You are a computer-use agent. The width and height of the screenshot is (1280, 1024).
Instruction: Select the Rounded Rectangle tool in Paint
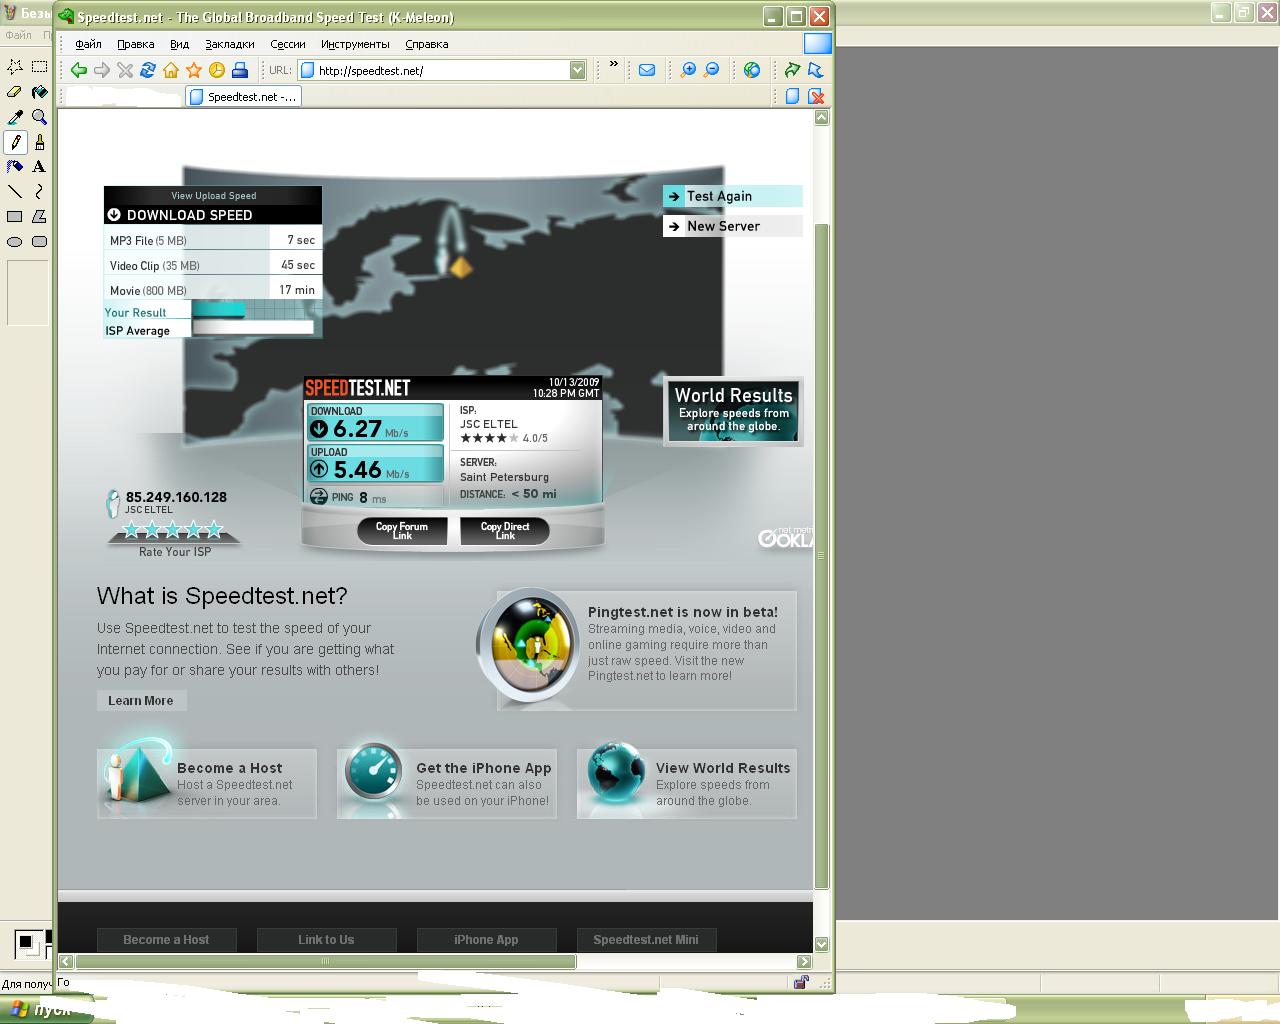39,241
